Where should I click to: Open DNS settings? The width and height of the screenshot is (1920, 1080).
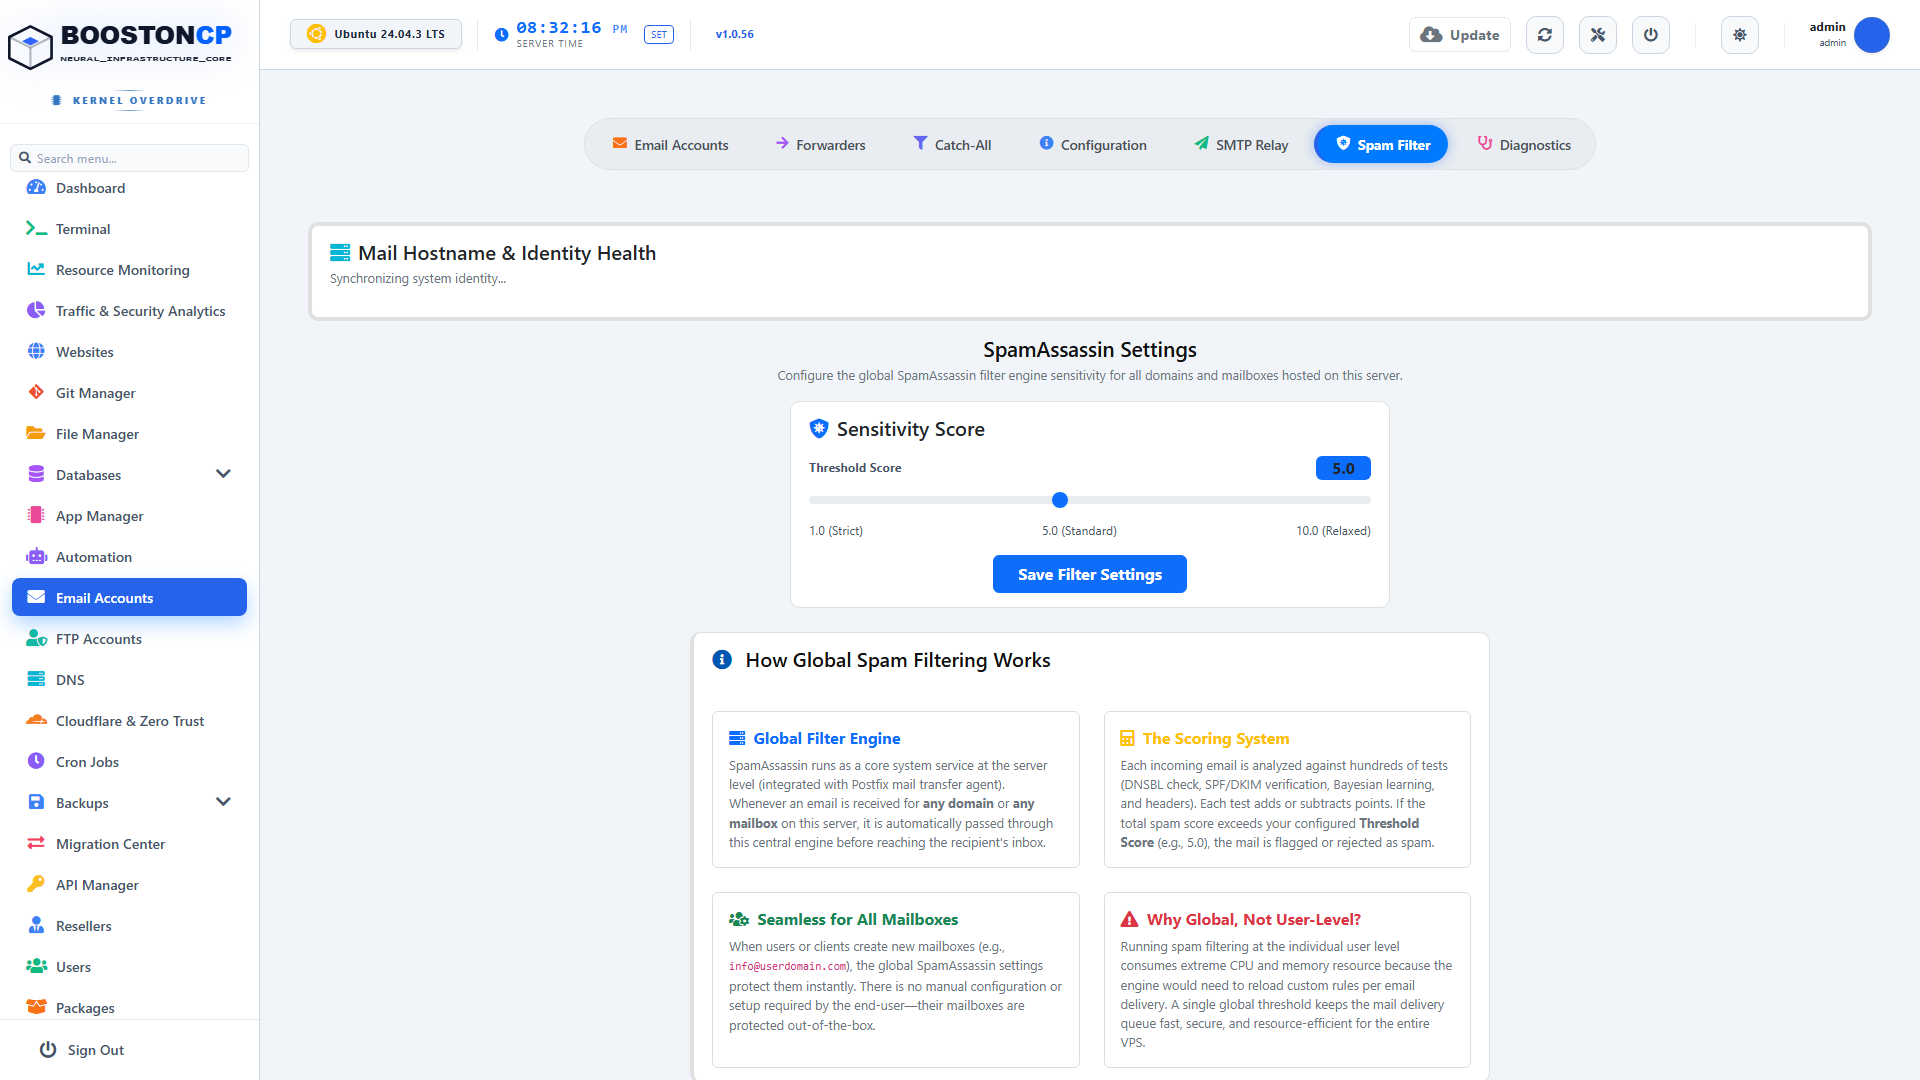129,680
